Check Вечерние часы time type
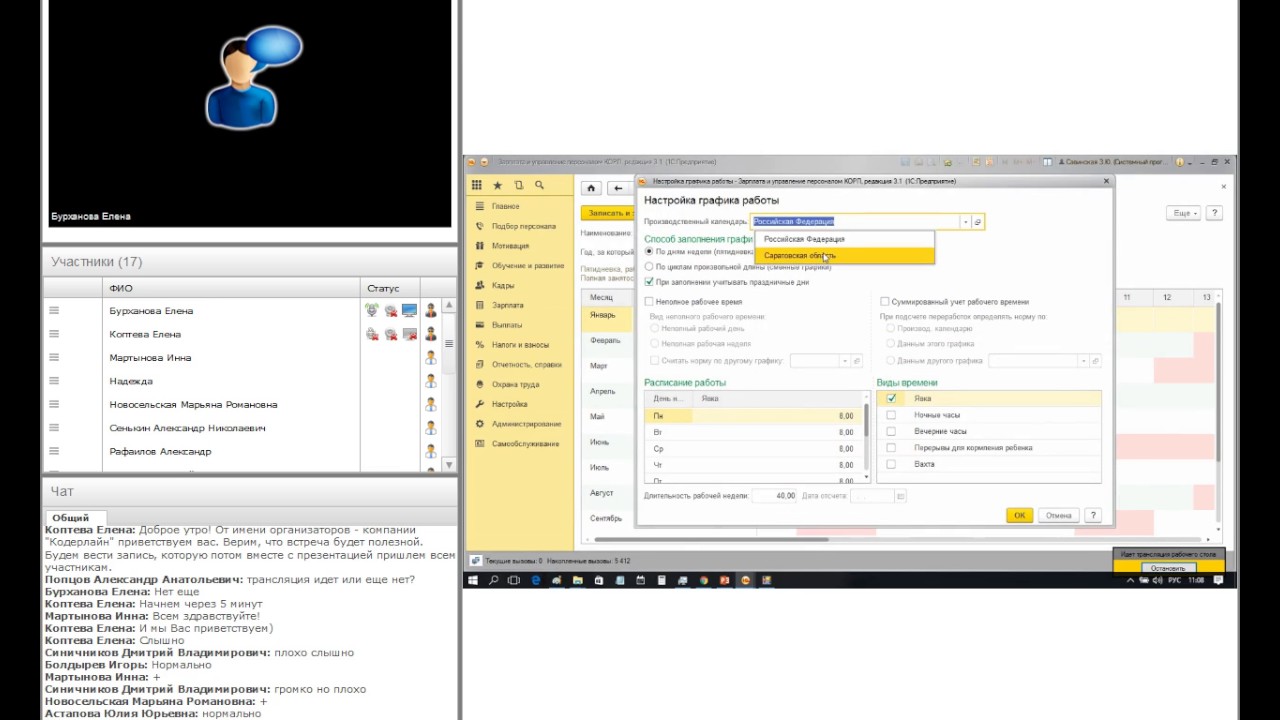The height and width of the screenshot is (720, 1280). [x=891, y=431]
